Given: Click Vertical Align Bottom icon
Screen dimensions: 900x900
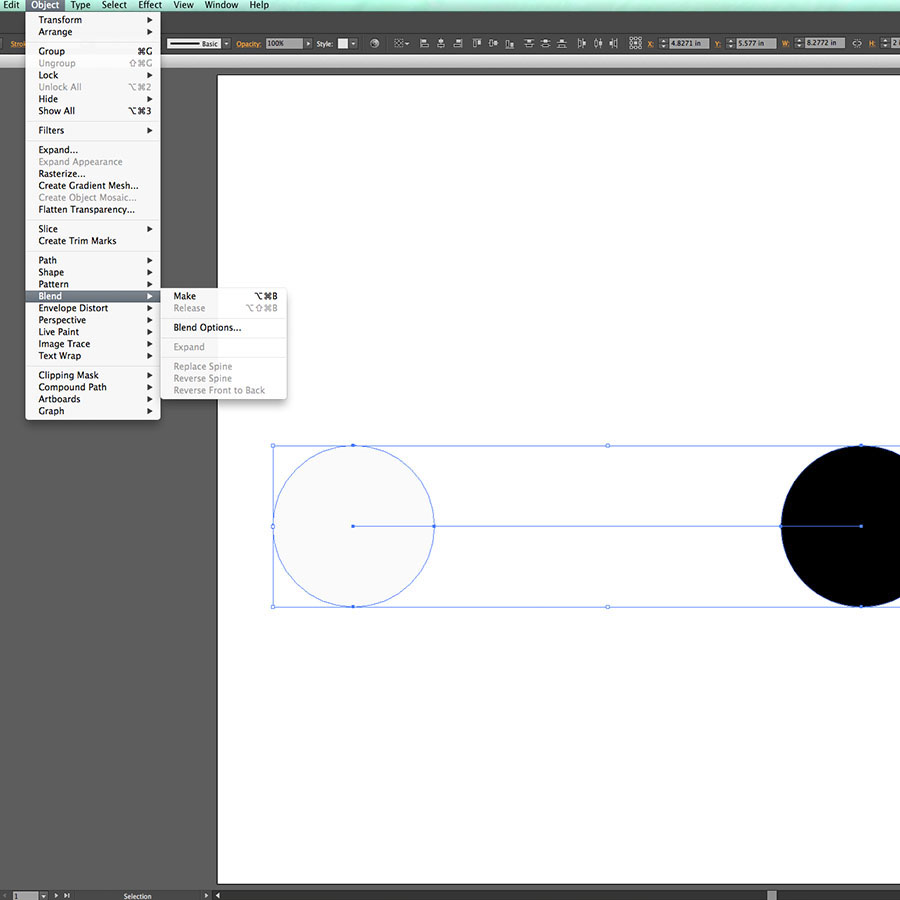Looking at the screenshot, I should pos(510,43).
